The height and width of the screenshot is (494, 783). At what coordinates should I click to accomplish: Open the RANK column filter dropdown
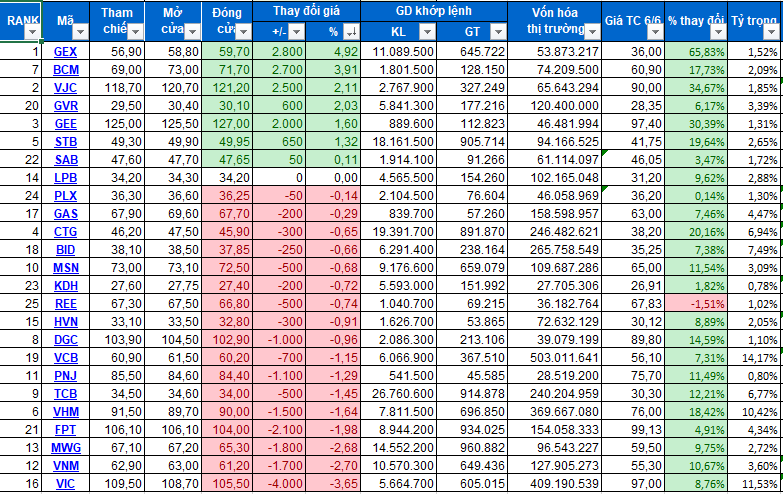click(32, 32)
